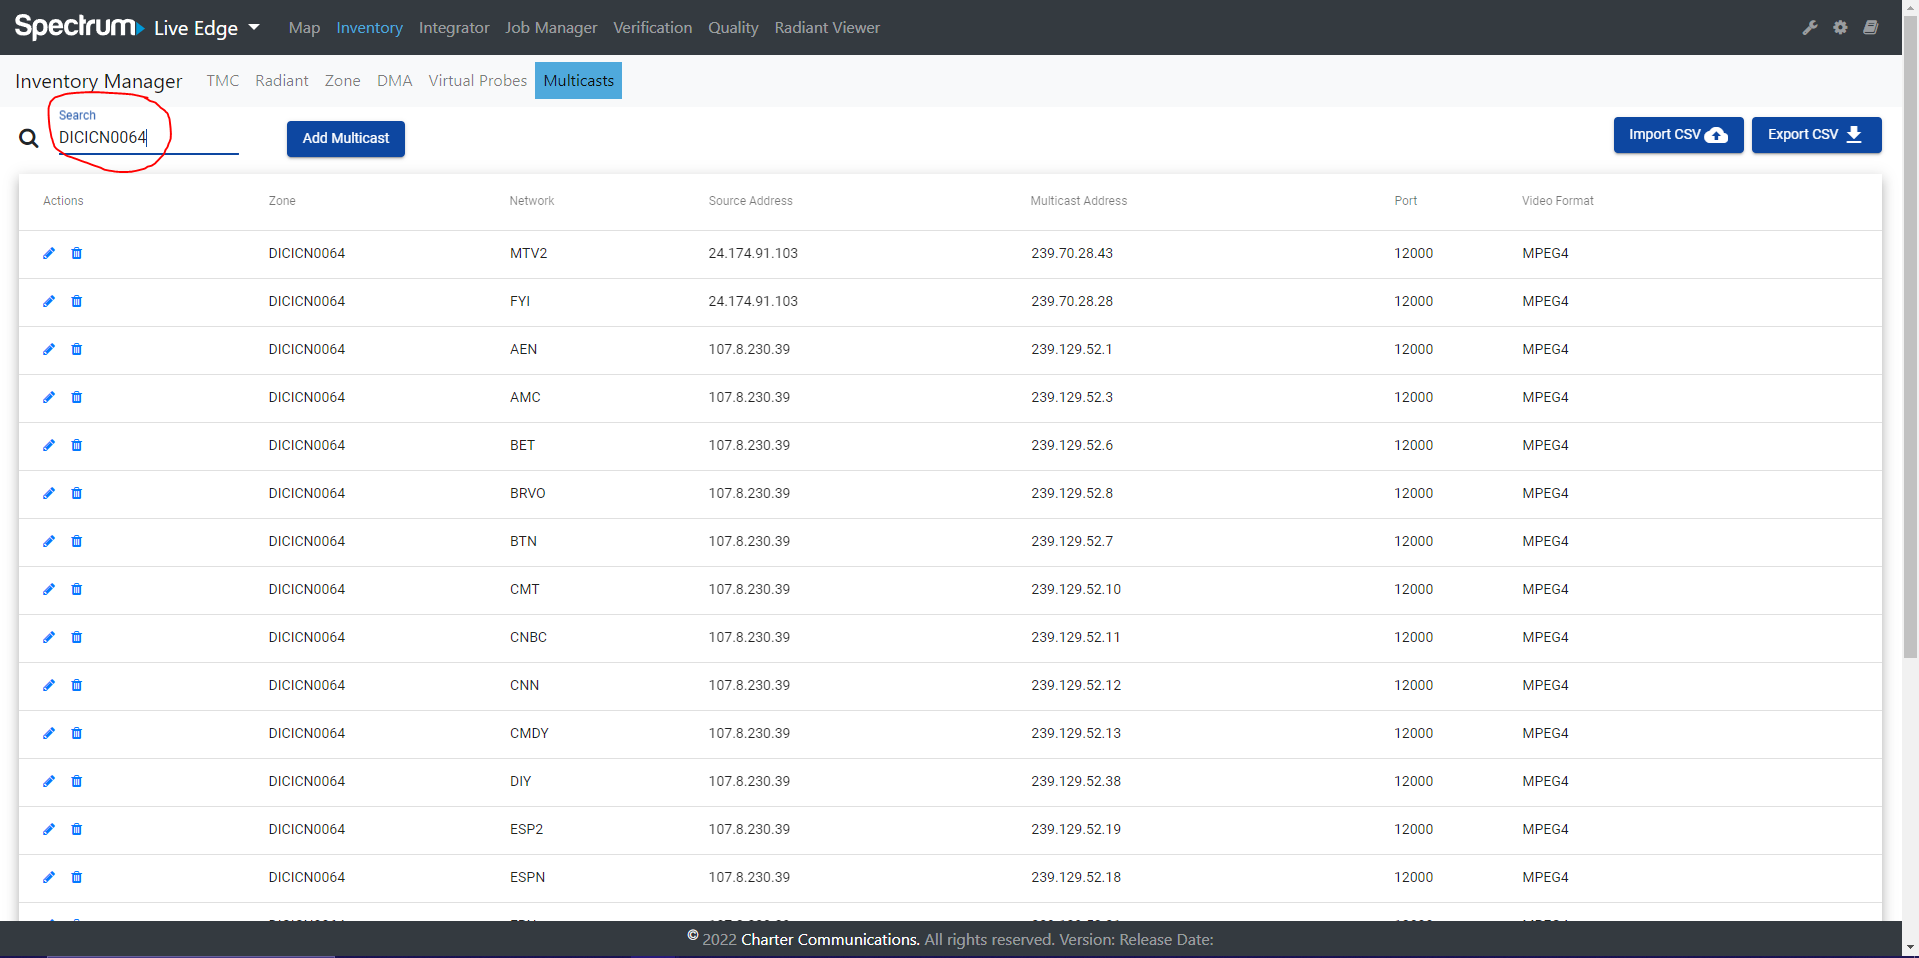Select multicast address 239.70.28.43
This screenshot has height=958, width=1919.
(1072, 253)
